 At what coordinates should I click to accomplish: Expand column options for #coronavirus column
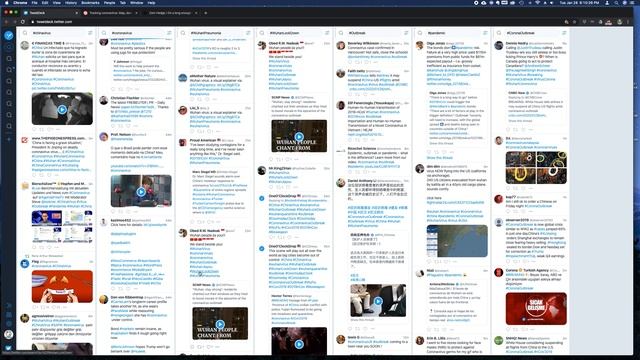(x=169, y=33)
